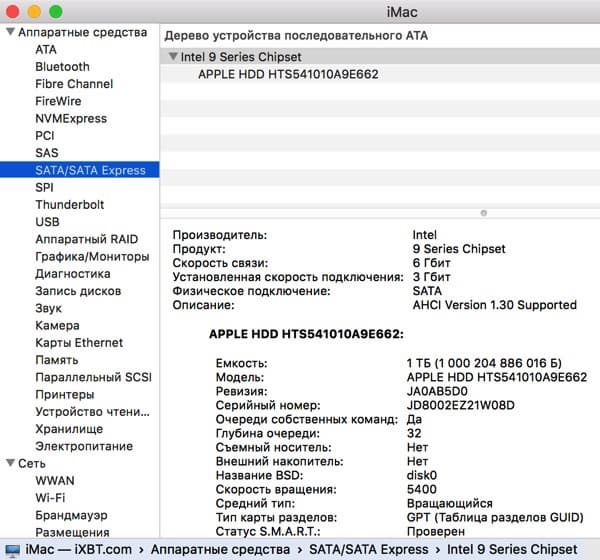The width and height of the screenshot is (600, 560).
Task: Open Fibre Channel category
Action: point(74,84)
